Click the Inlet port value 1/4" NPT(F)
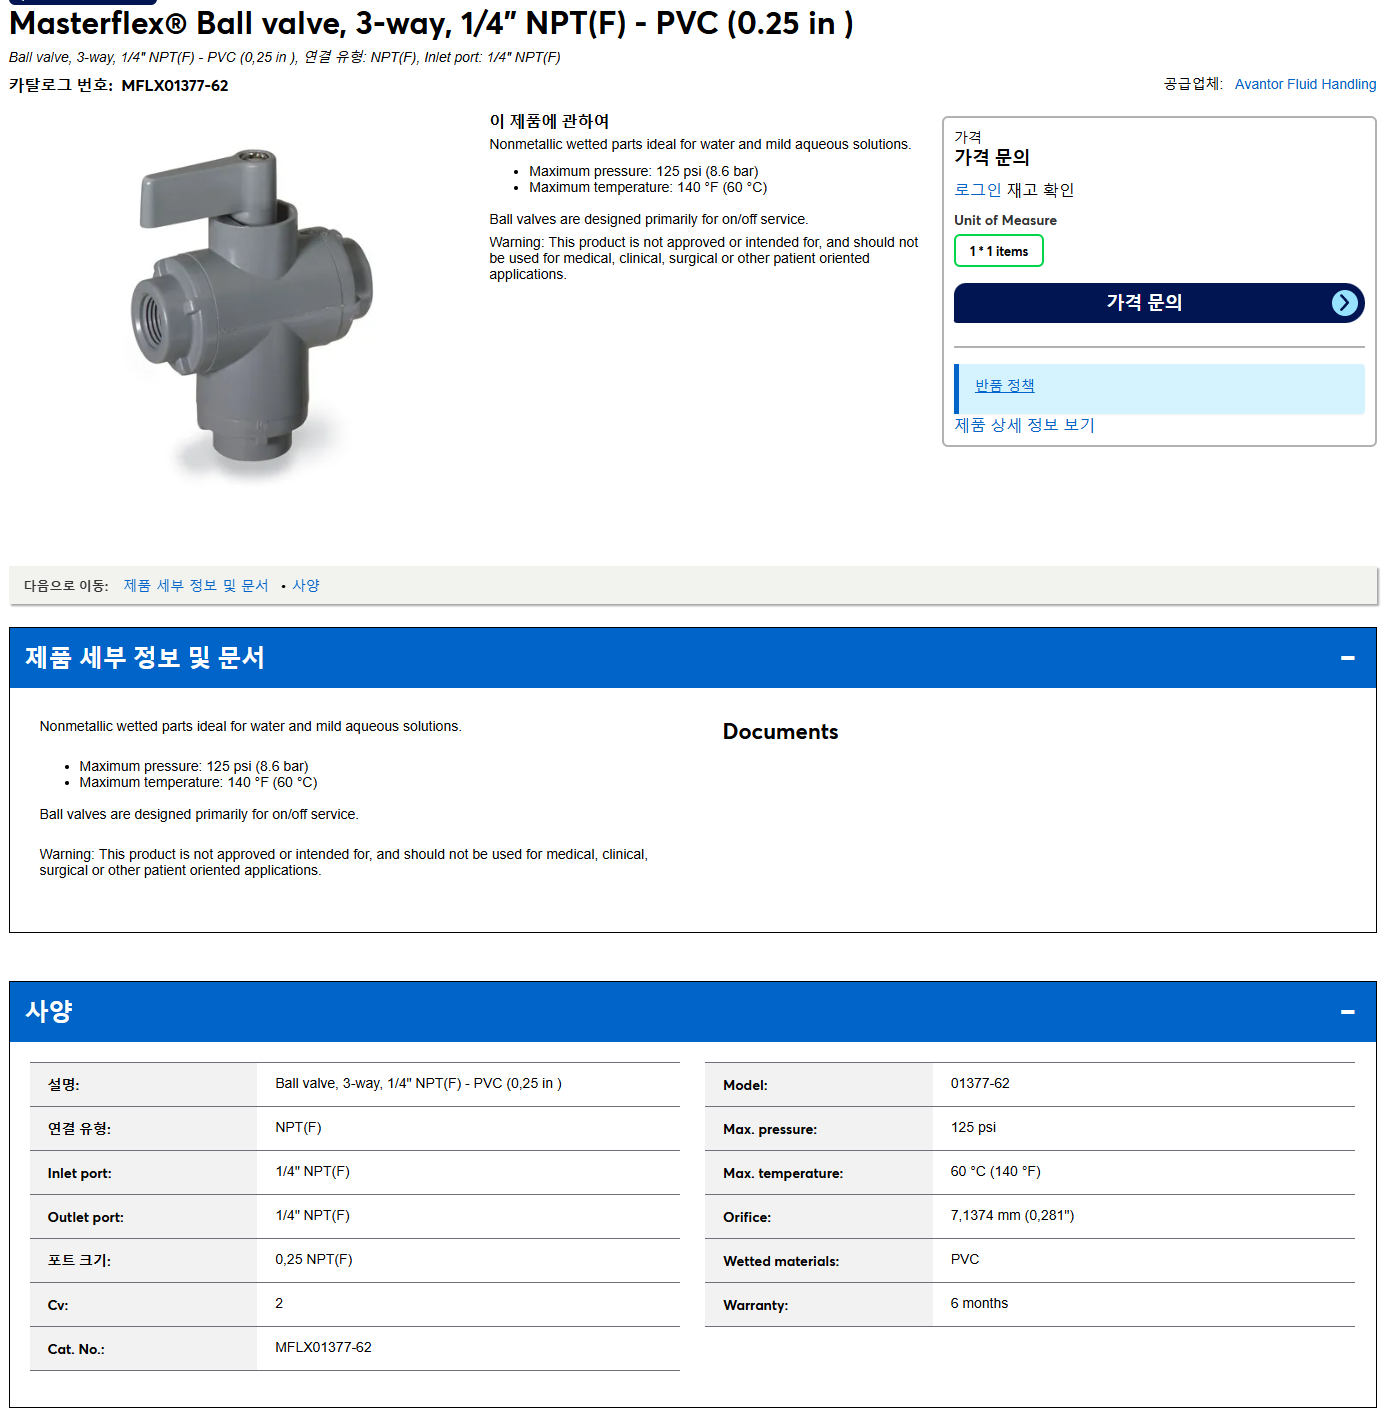The image size is (1384, 1428). 312,1171
